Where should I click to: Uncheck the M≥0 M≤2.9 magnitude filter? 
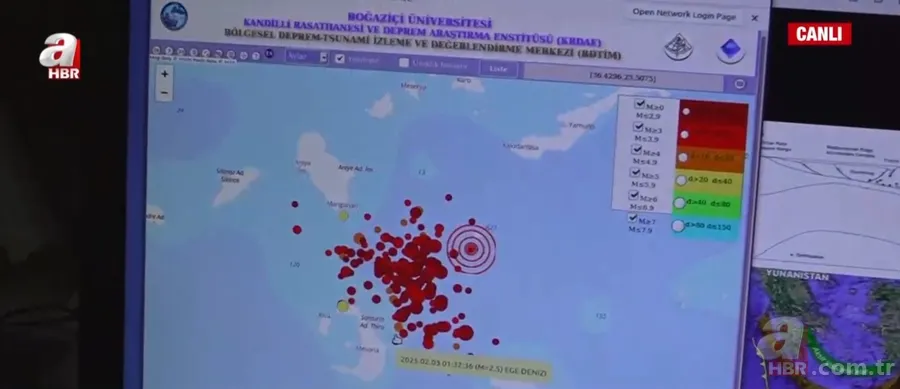(x=639, y=104)
